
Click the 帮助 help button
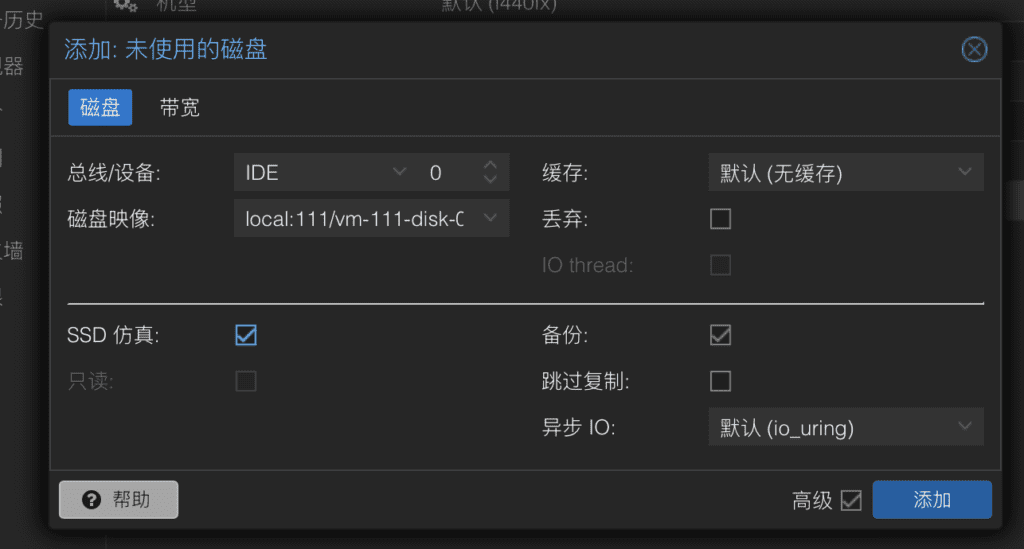point(118,500)
